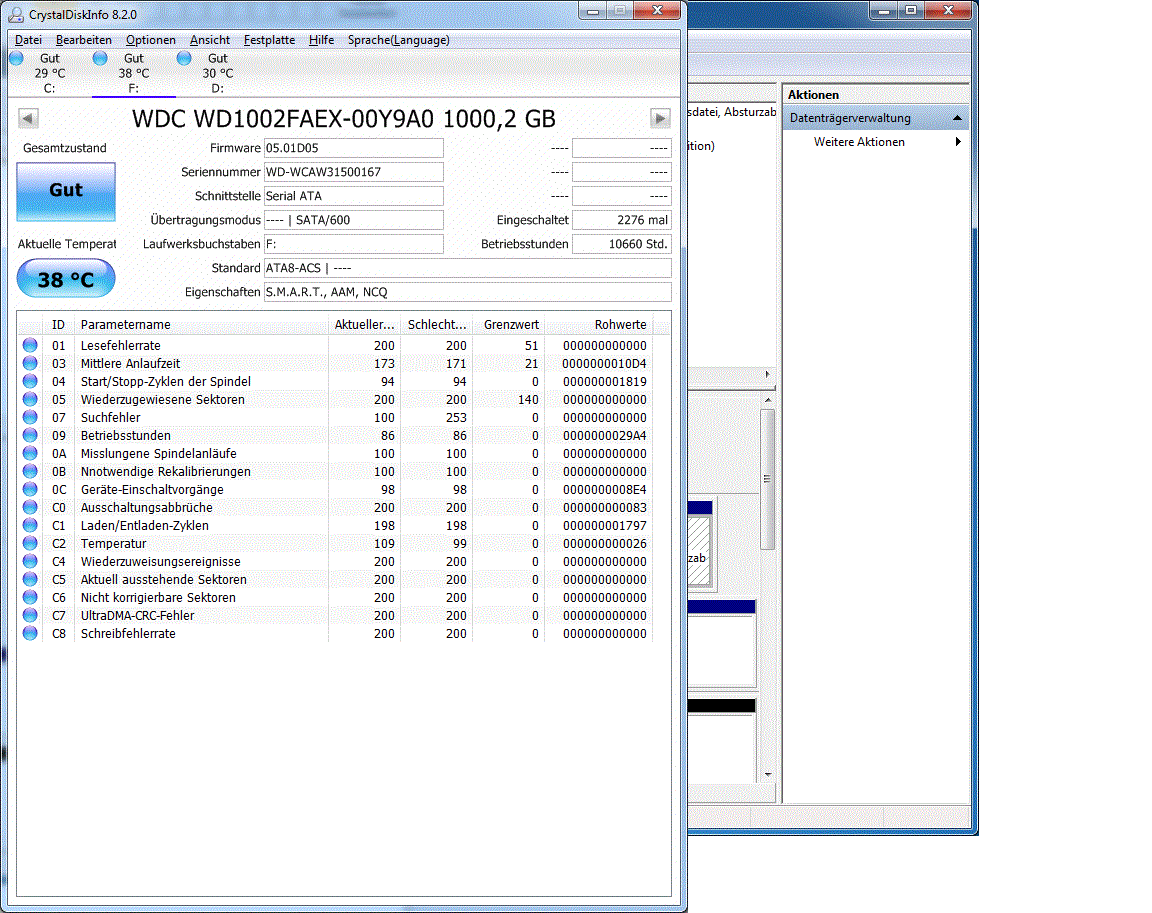Click small right scroll arrow in background window
This screenshot has height=913, width=1152.
coord(768,375)
